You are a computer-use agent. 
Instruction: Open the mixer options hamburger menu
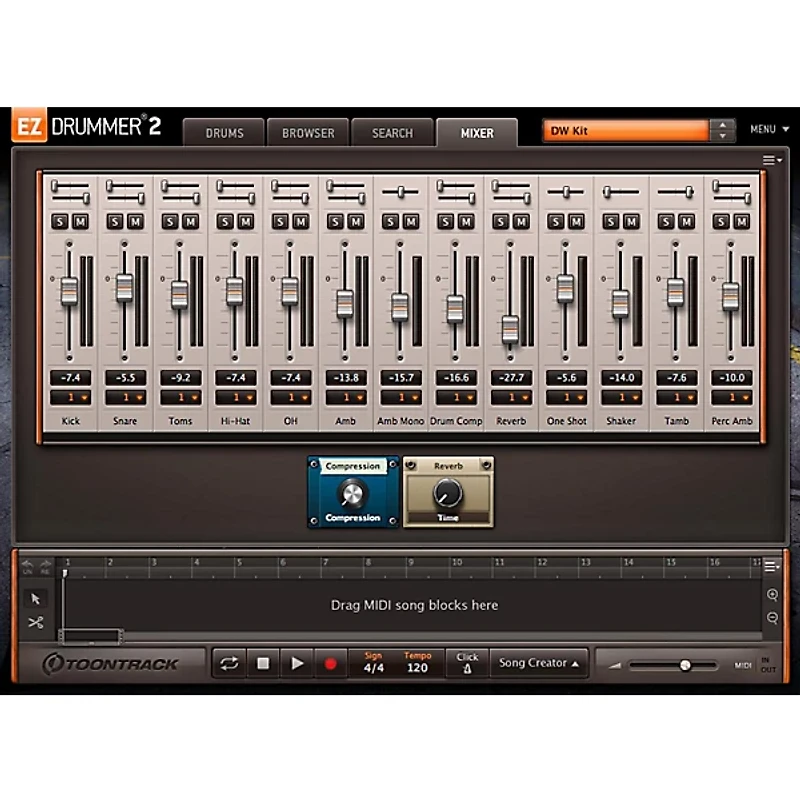[769, 159]
